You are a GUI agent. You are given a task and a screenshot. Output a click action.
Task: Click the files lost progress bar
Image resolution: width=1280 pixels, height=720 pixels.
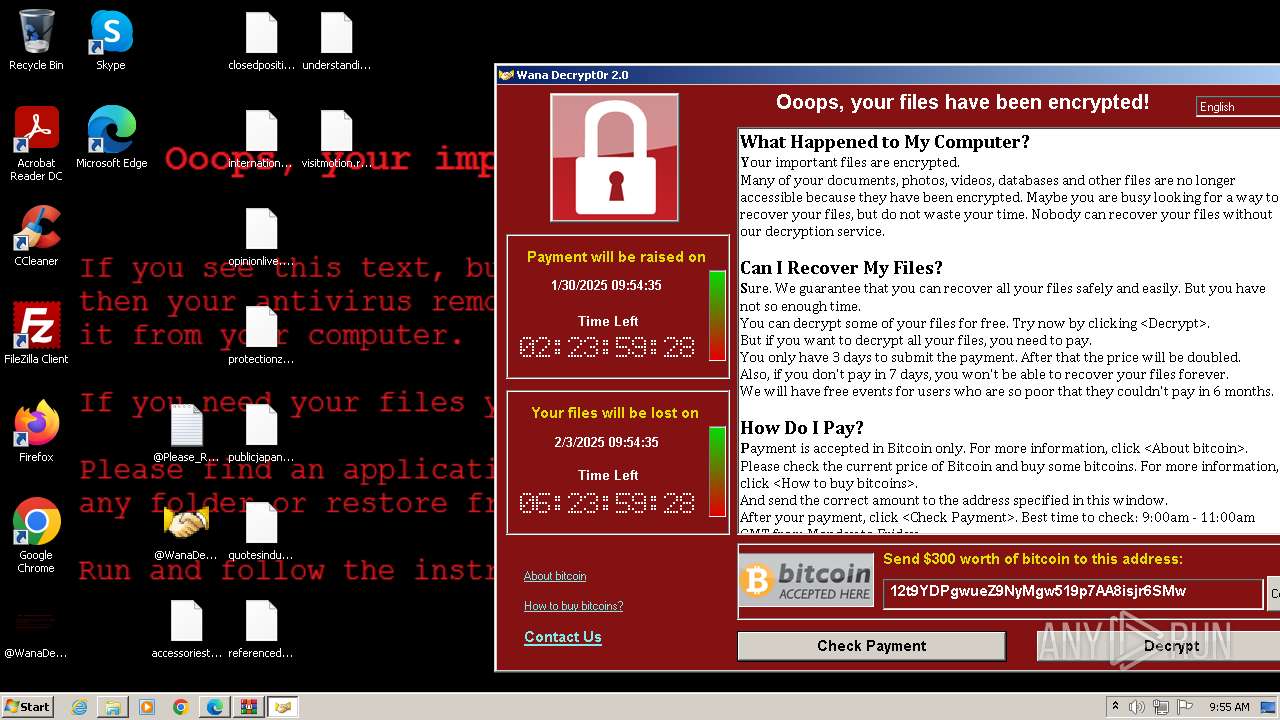pos(717,472)
